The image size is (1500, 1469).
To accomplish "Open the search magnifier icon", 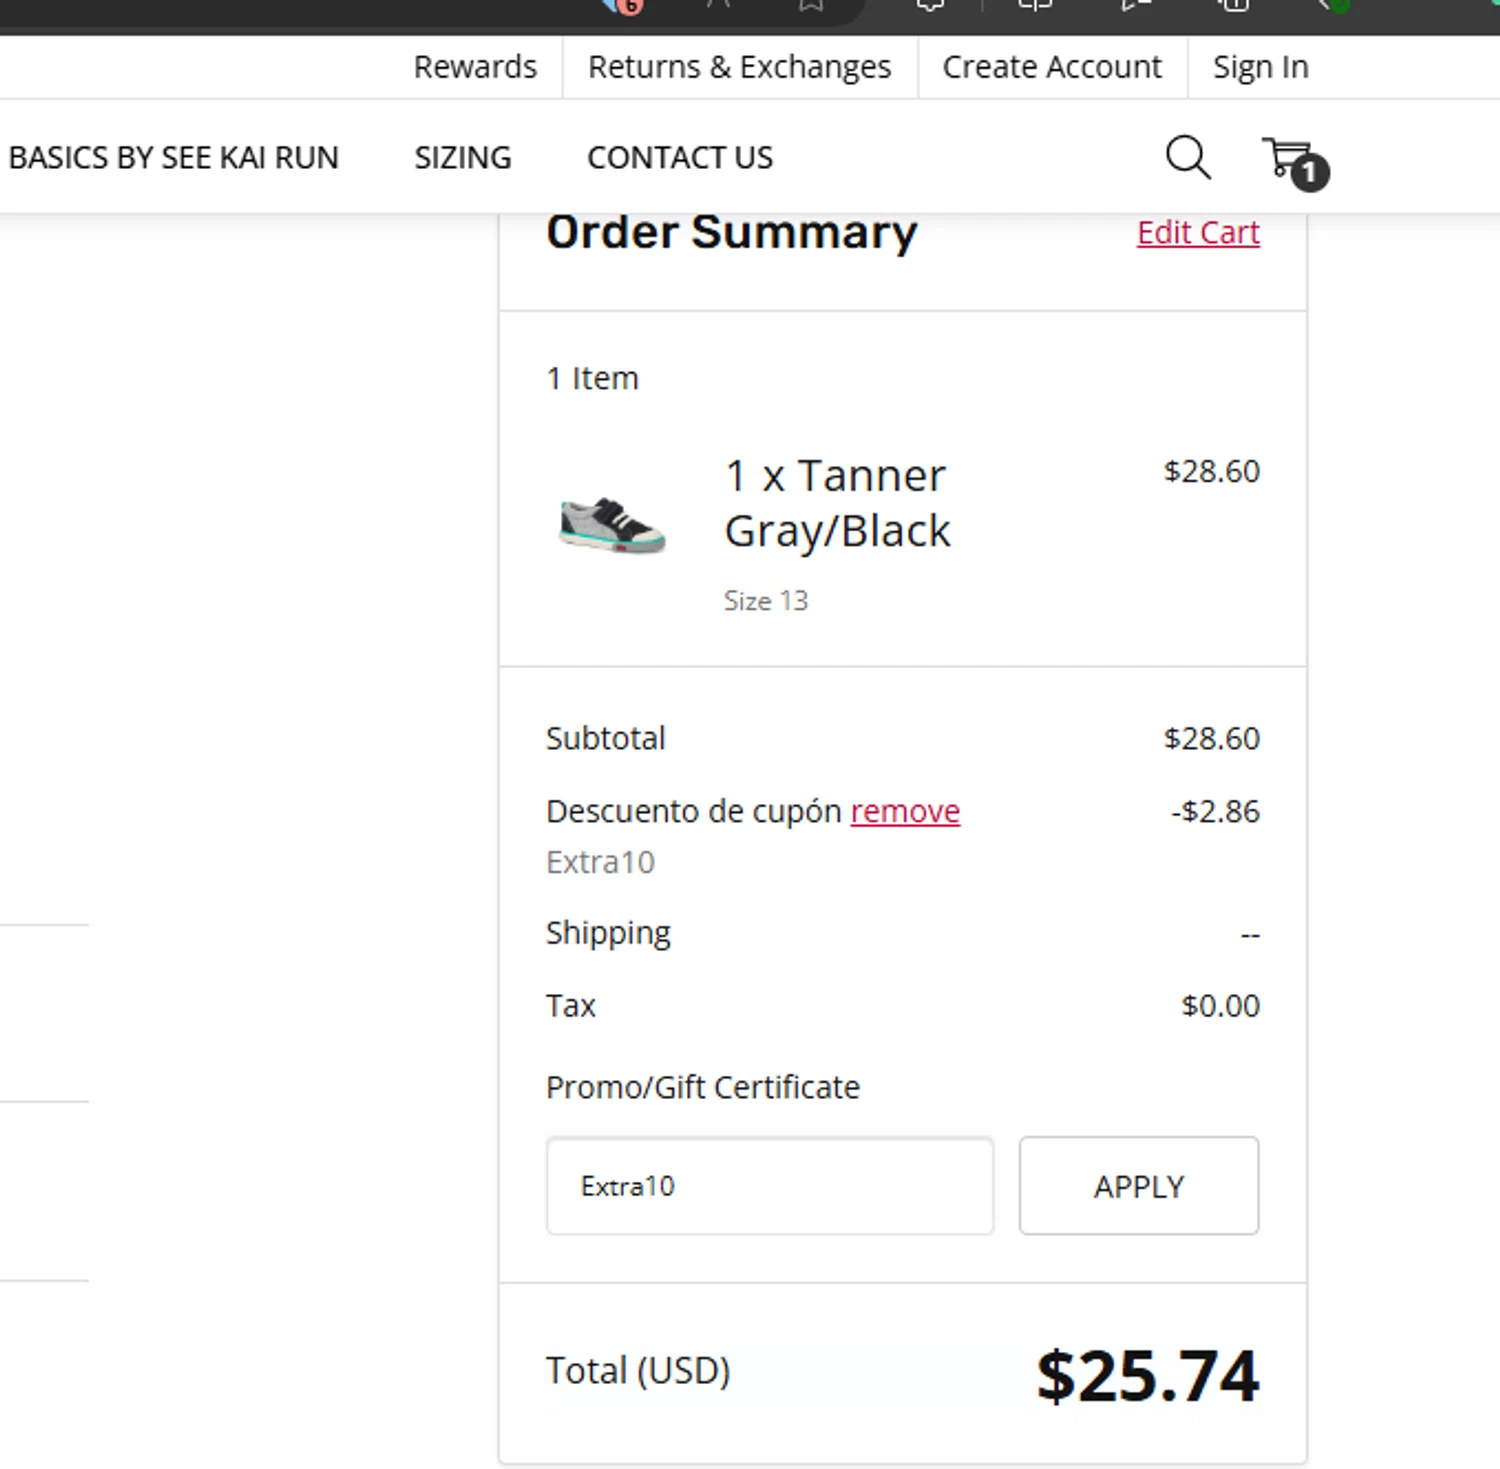I will coord(1188,157).
